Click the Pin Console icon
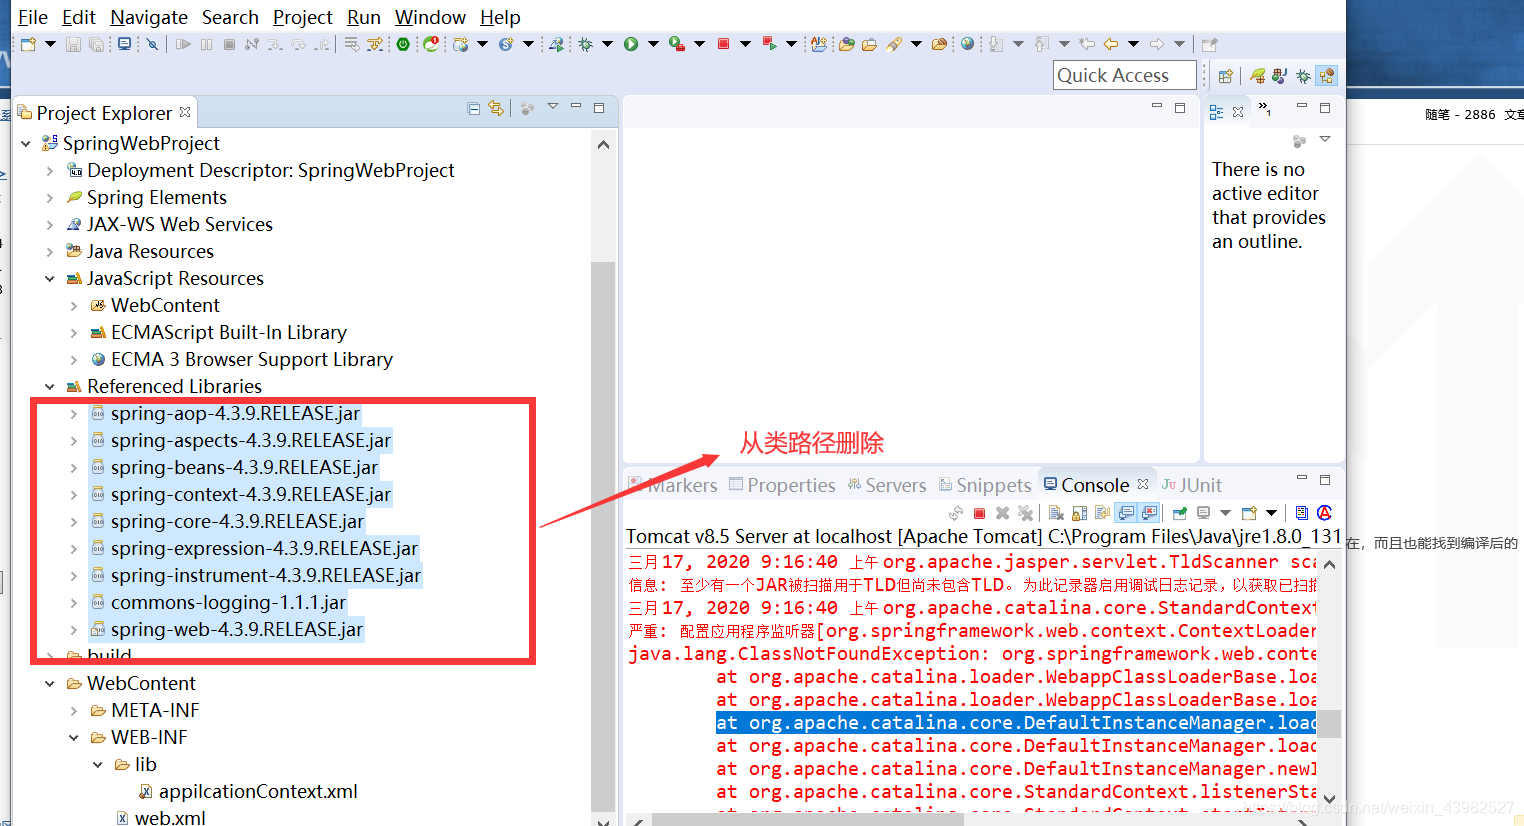The image size is (1524, 826). click(1179, 513)
